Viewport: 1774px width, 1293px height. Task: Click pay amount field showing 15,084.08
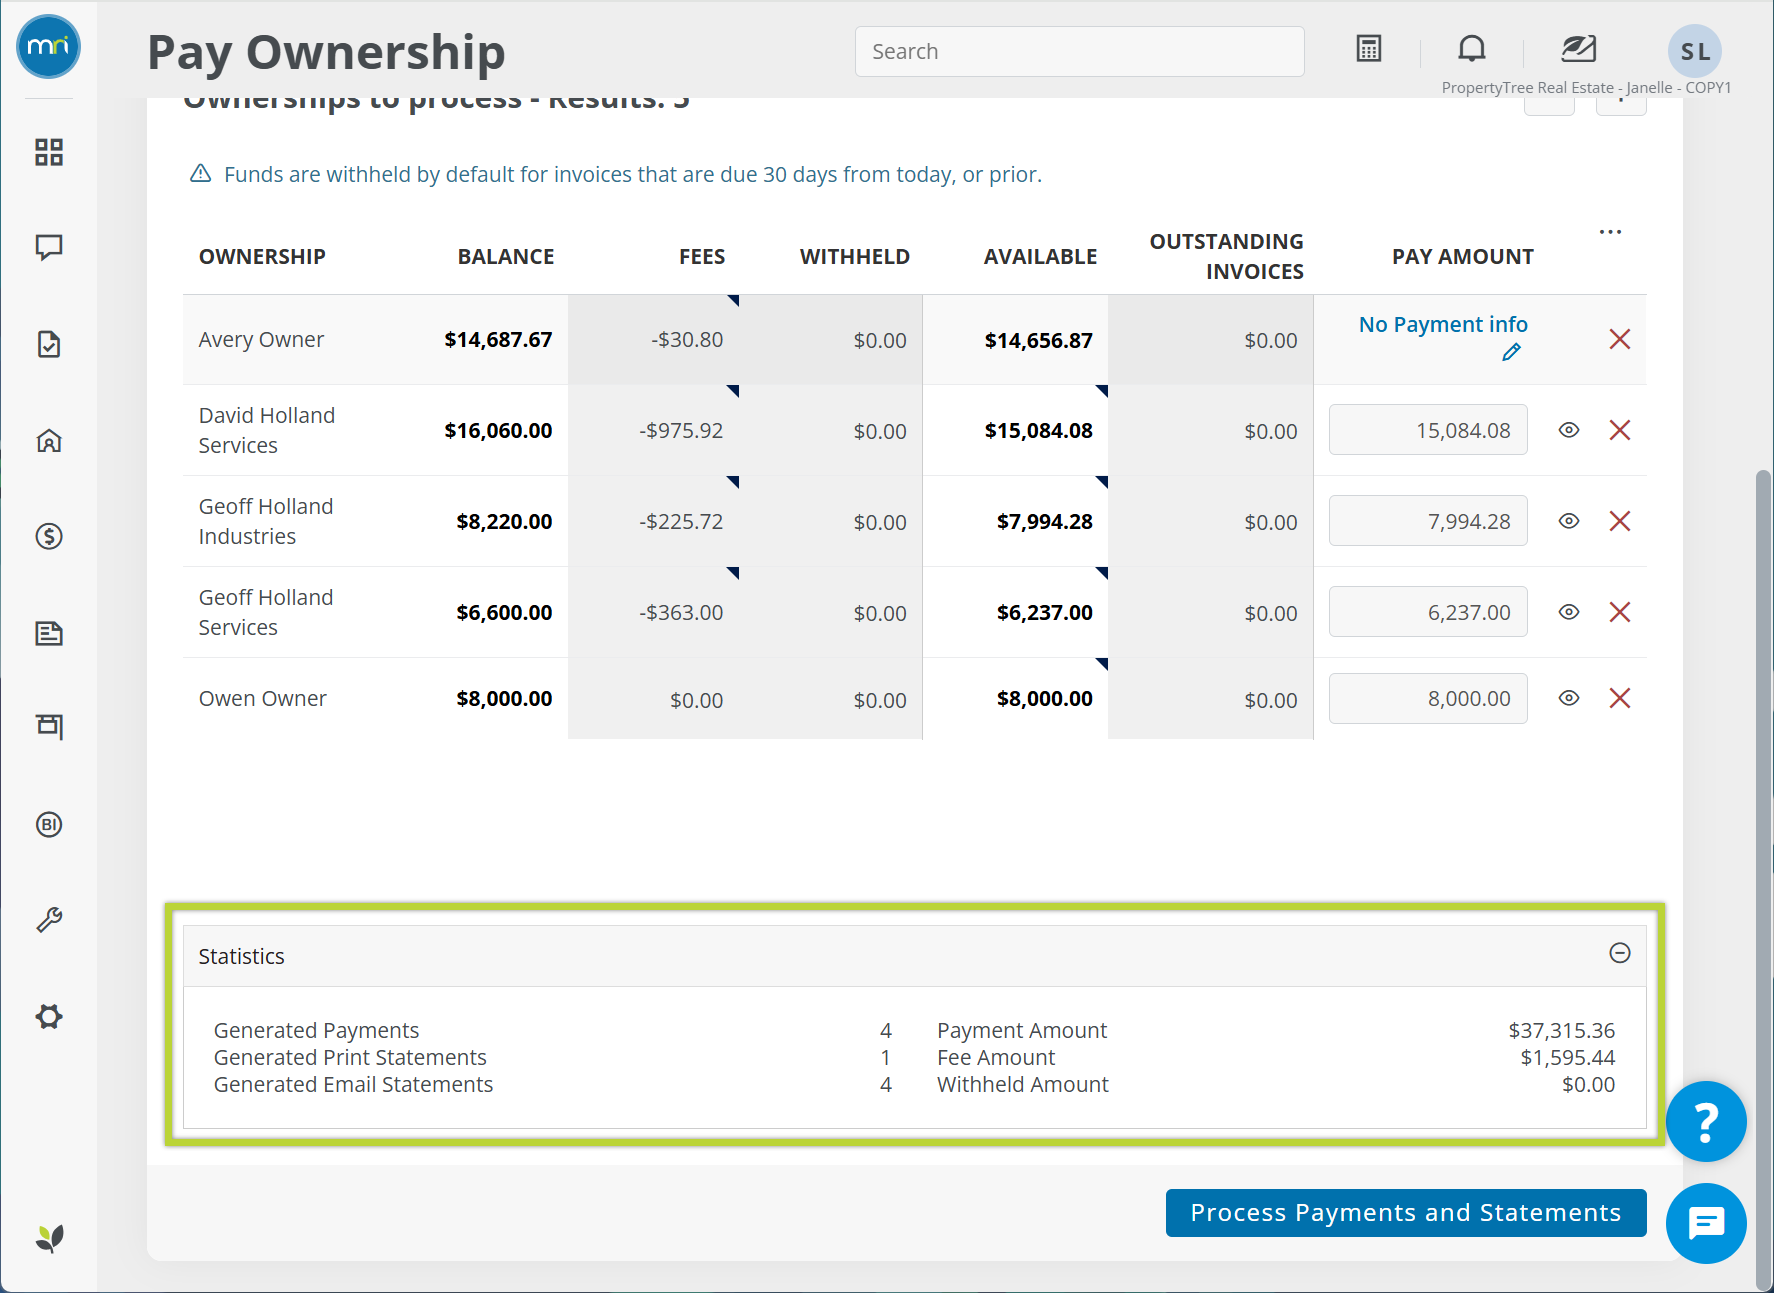click(x=1428, y=430)
